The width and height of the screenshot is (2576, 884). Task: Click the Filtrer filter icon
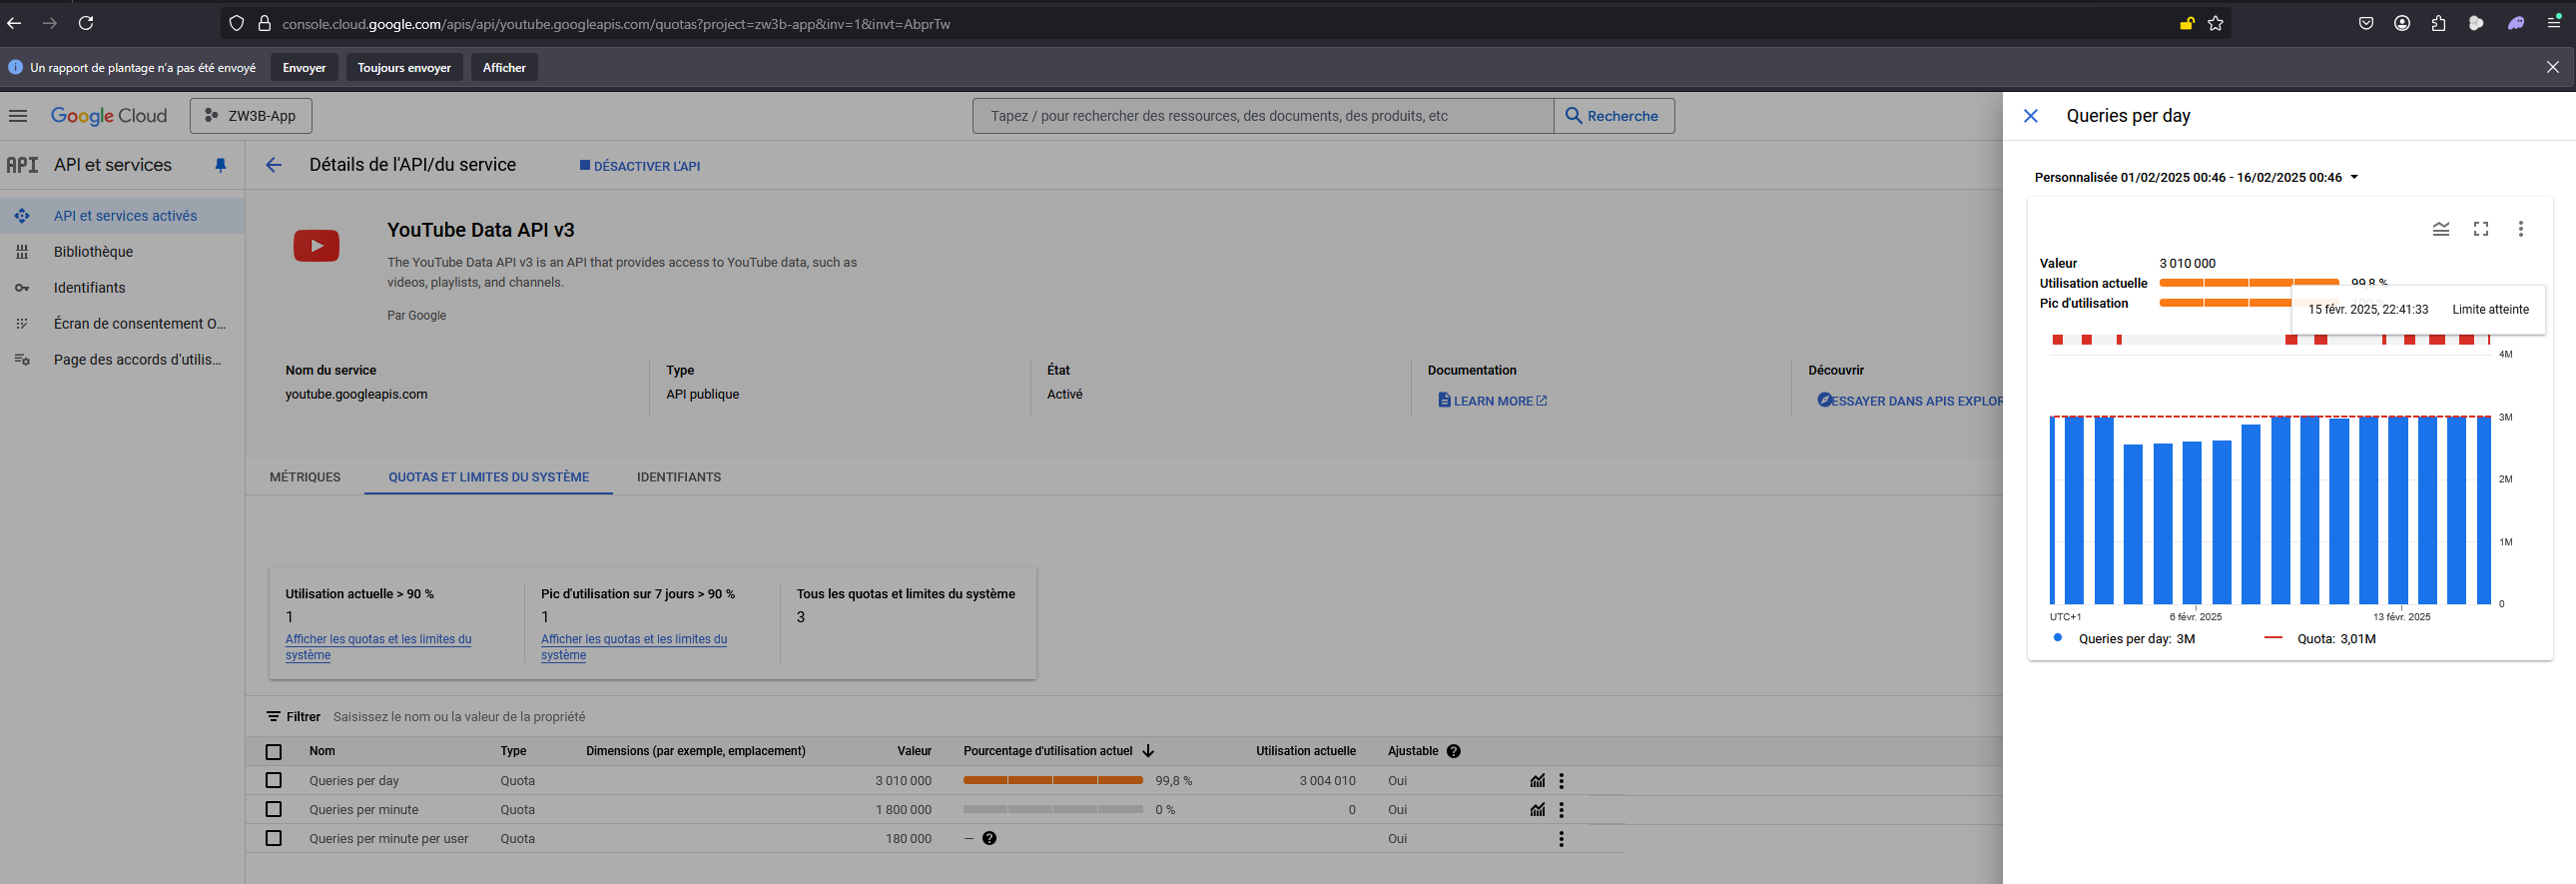273,717
